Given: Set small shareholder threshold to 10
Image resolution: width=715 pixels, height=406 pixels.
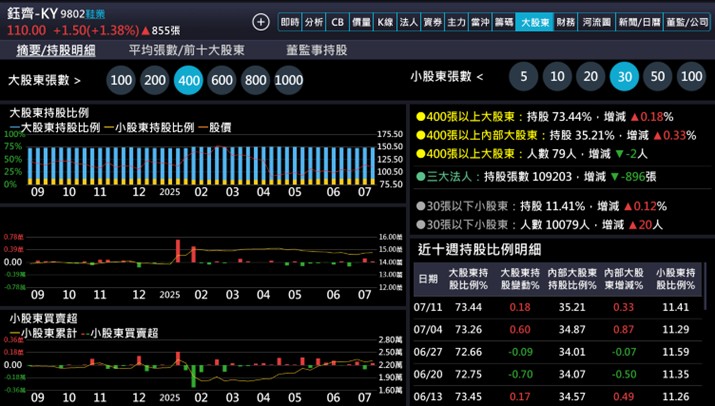Looking at the screenshot, I should click(557, 76).
